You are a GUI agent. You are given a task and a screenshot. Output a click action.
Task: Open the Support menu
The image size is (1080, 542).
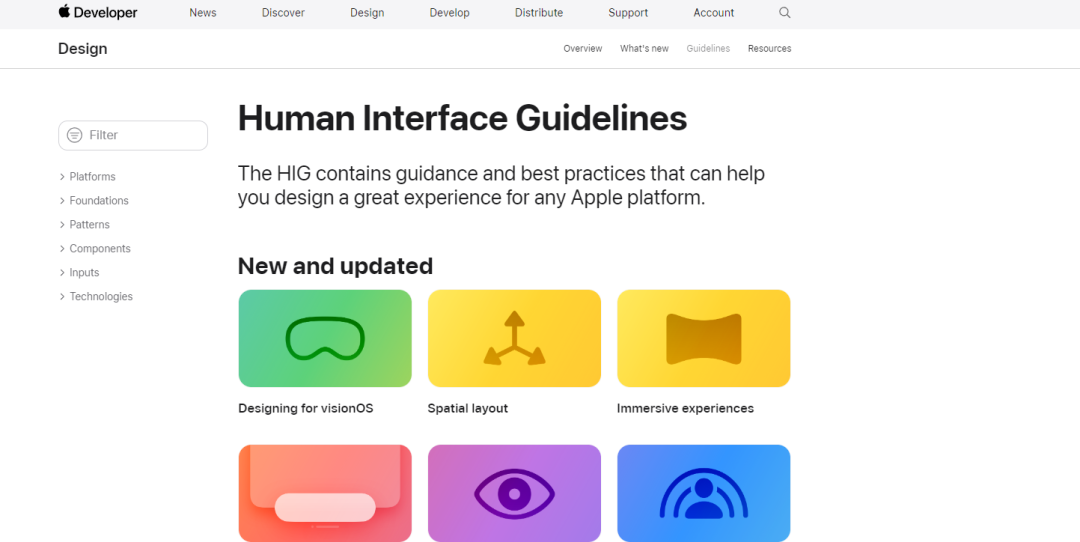point(628,12)
